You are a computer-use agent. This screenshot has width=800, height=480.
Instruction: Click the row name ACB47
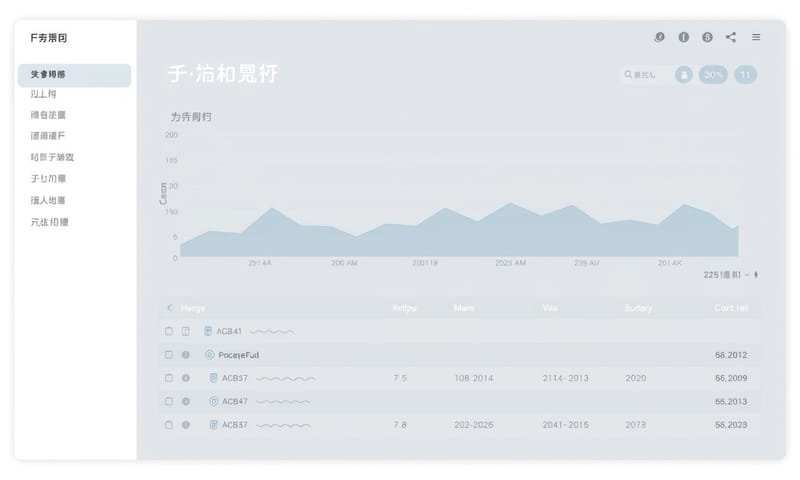click(235, 401)
